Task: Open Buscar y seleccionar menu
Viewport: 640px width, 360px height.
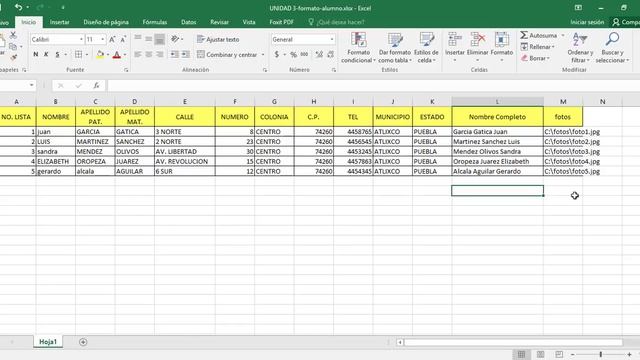Action: point(612,47)
